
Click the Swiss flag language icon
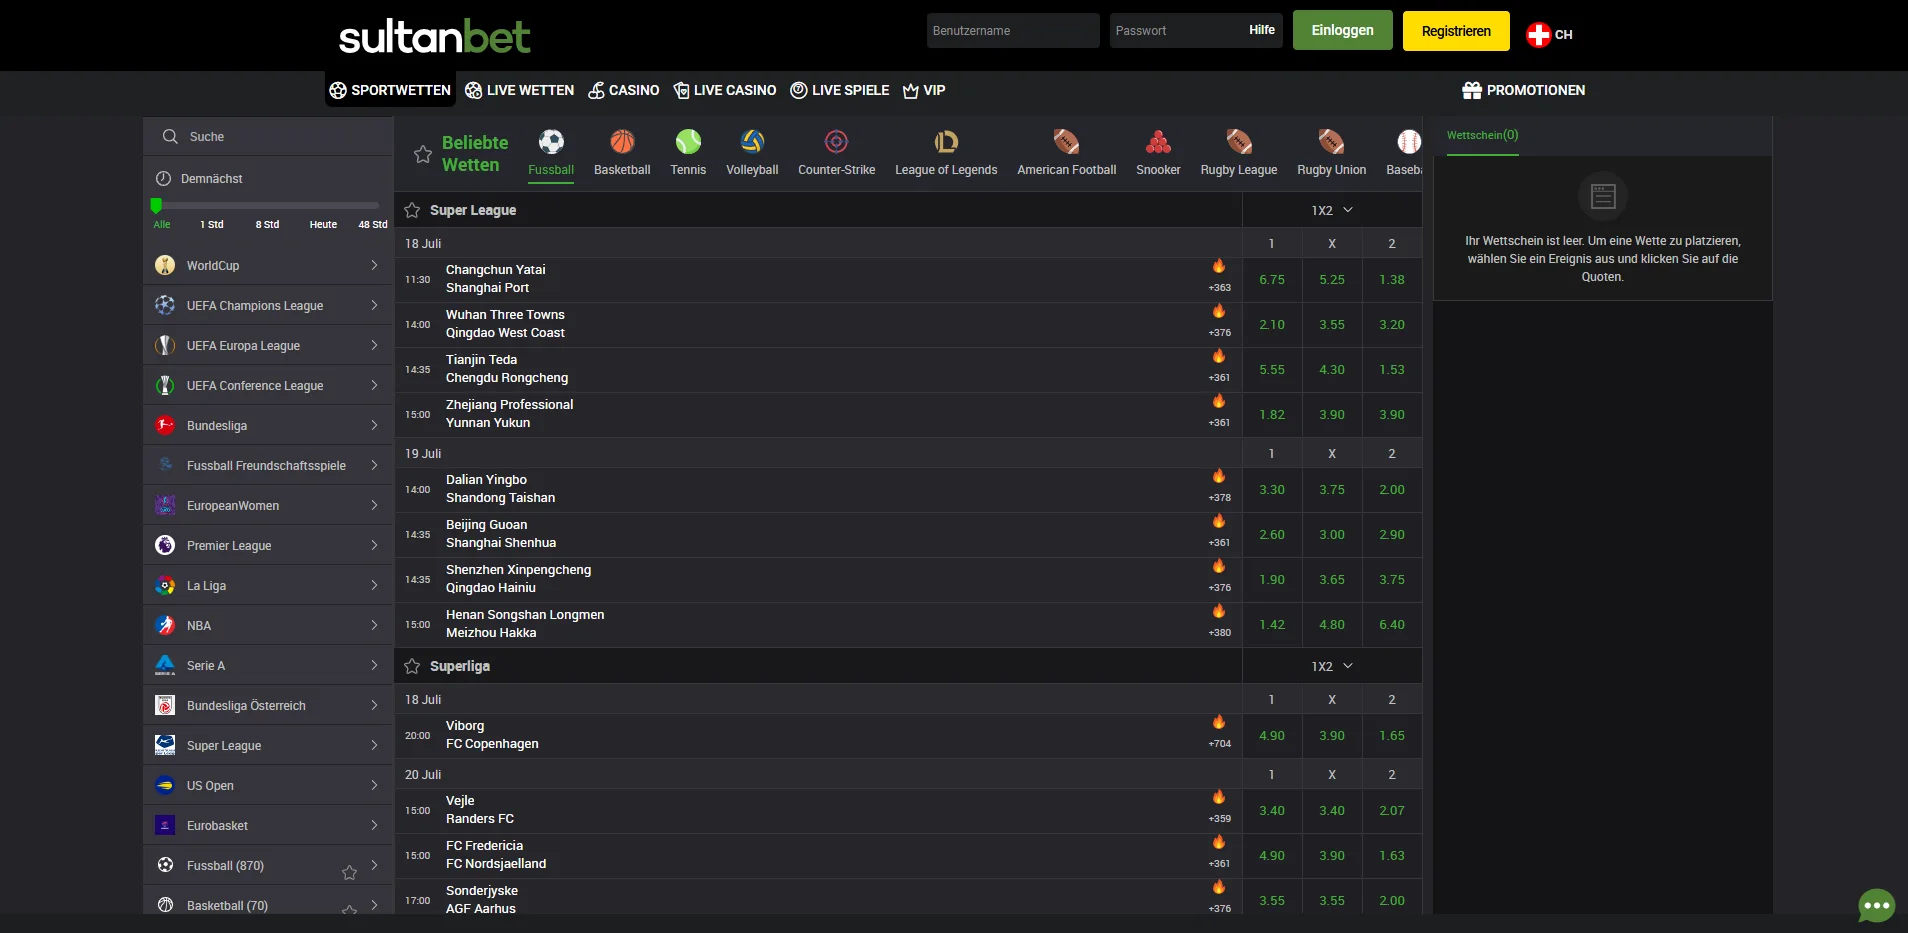pos(1538,34)
